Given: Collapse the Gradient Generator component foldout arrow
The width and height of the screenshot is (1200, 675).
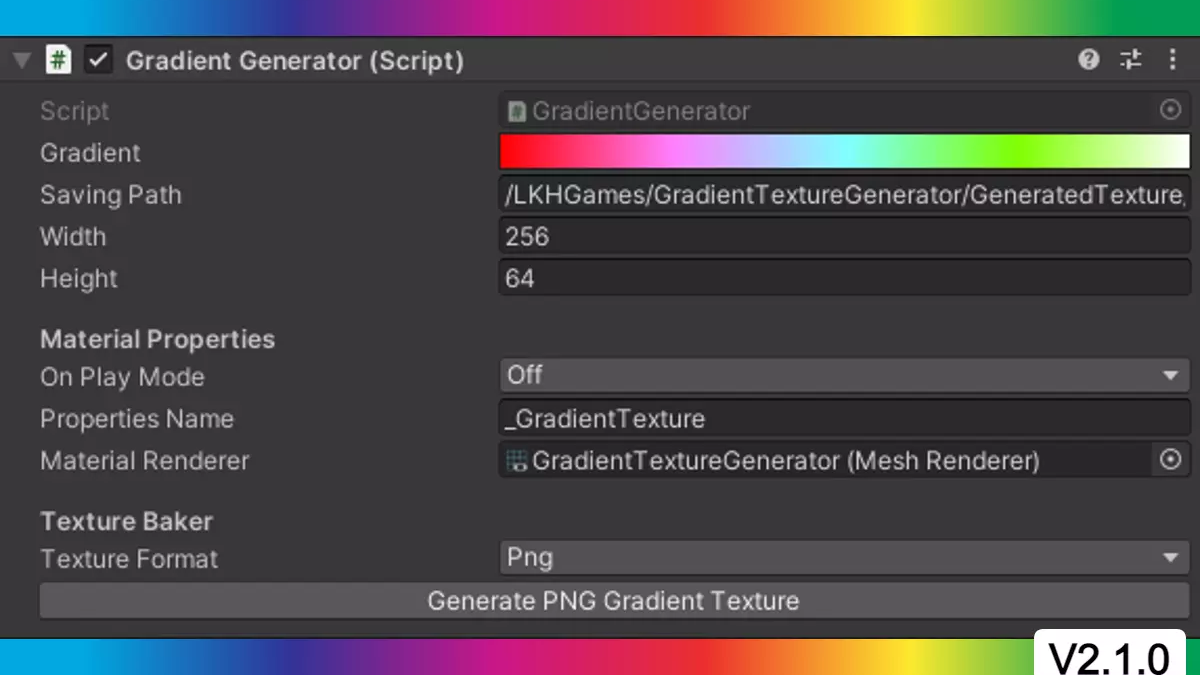Looking at the screenshot, I should [x=21, y=61].
